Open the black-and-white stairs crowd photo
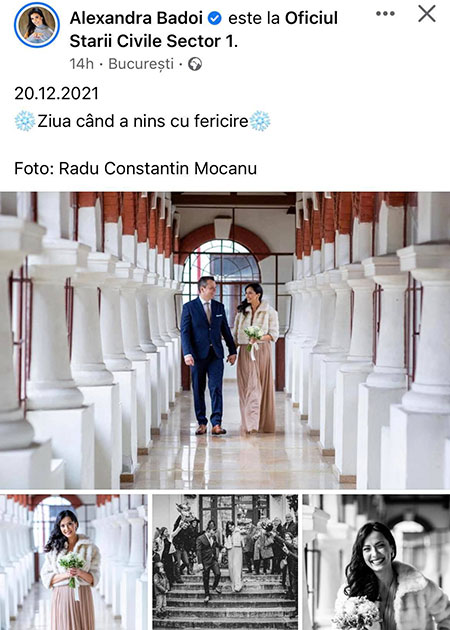 225,562
